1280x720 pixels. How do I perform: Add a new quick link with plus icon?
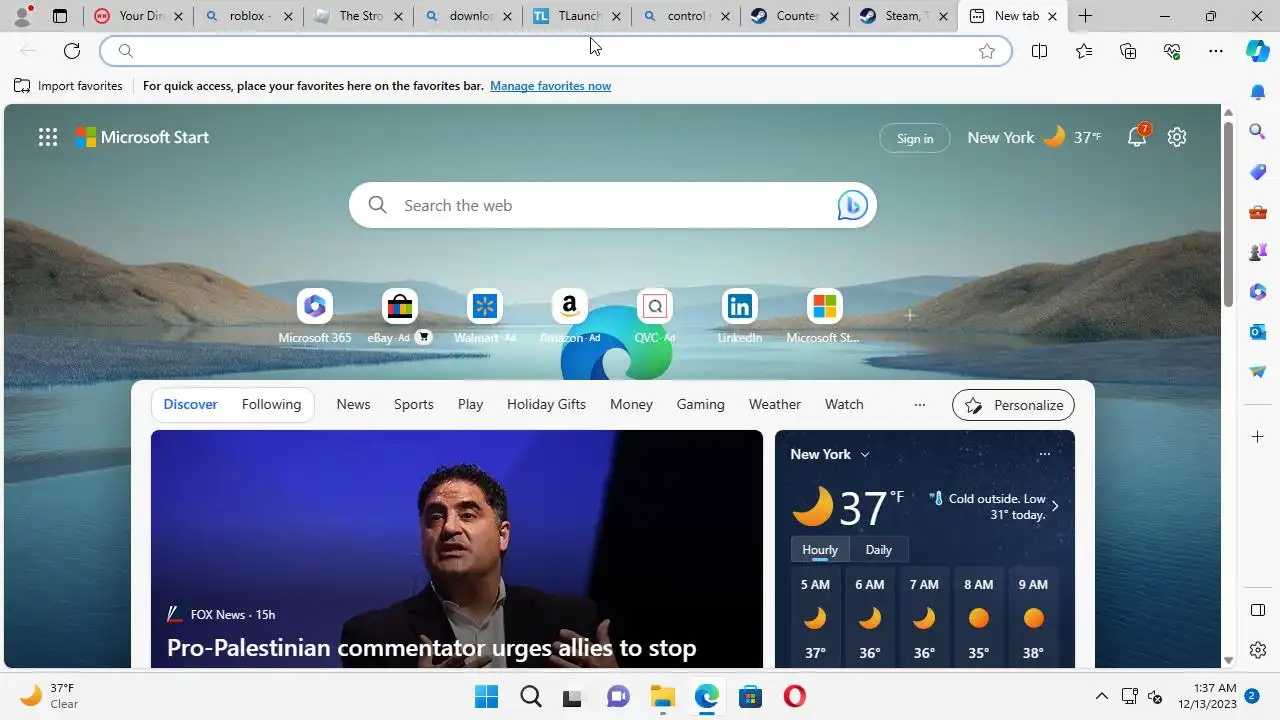pyautogui.click(x=910, y=315)
